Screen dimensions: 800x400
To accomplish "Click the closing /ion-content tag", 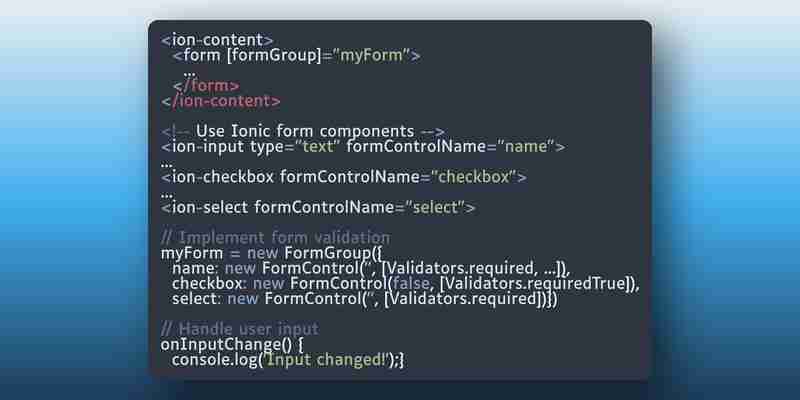I will pos(221,101).
